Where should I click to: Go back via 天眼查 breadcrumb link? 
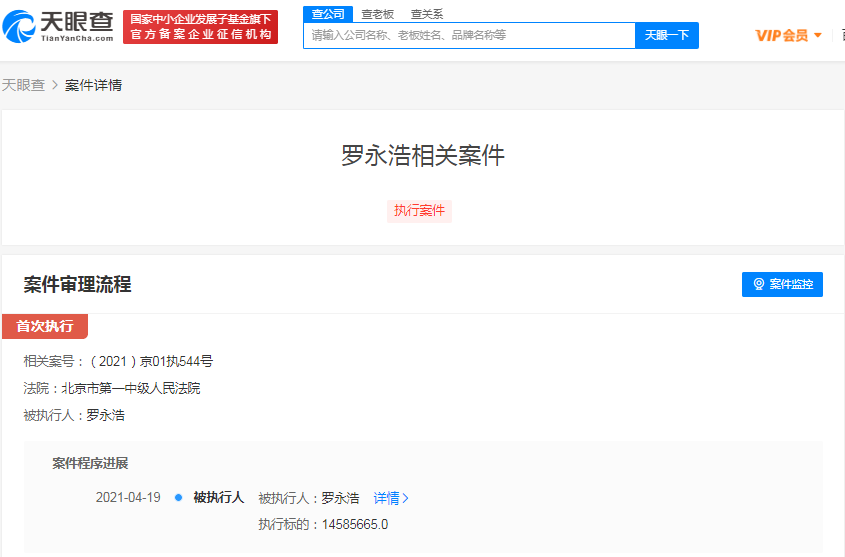tap(23, 86)
